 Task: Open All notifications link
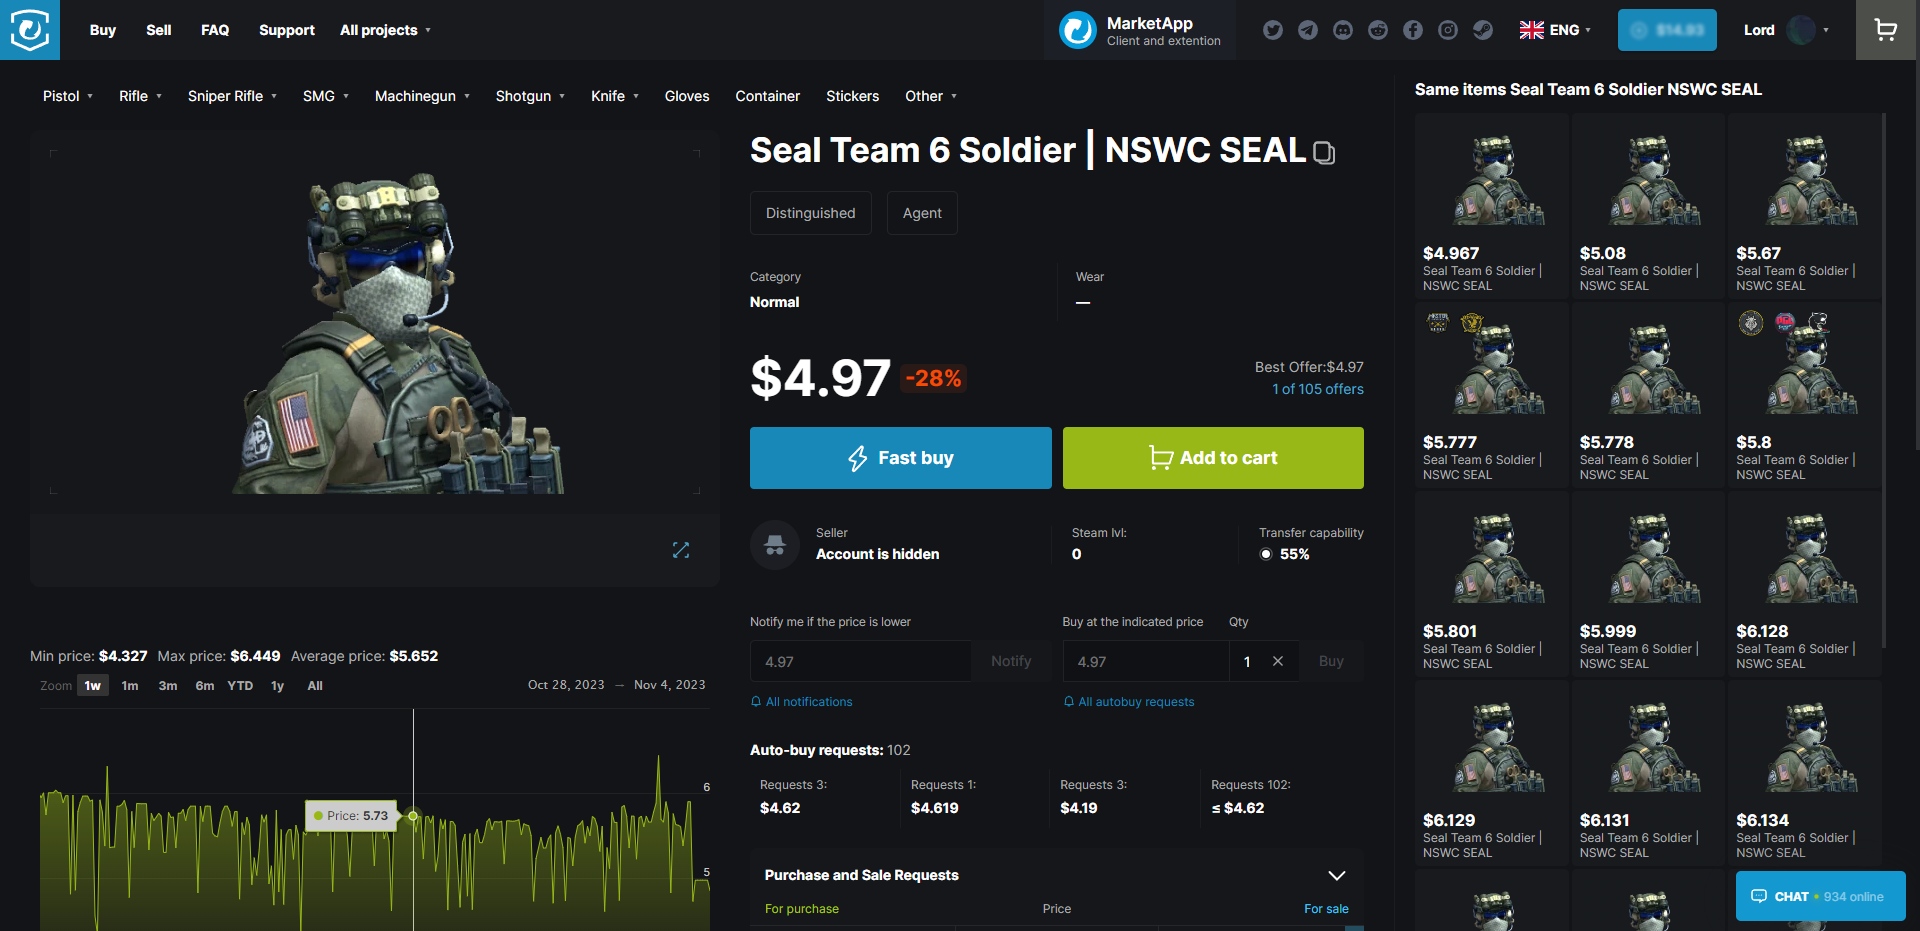click(x=802, y=702)
